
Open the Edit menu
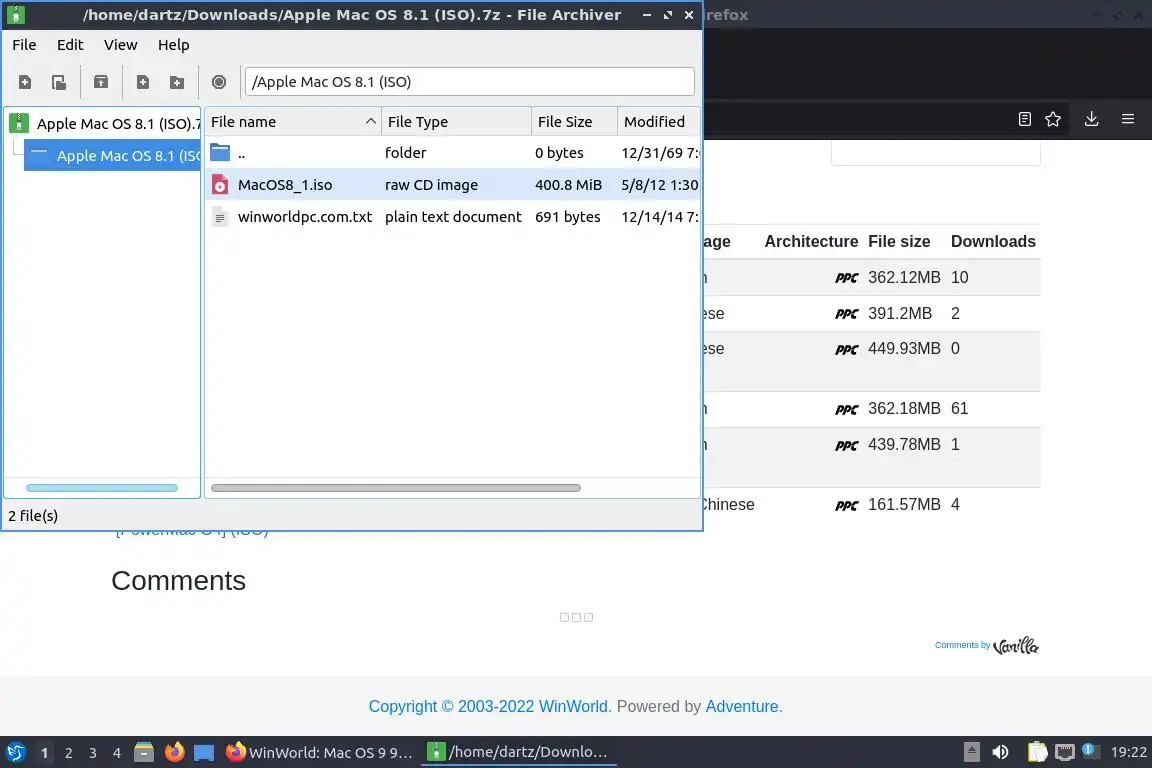(x=70, y=45)
